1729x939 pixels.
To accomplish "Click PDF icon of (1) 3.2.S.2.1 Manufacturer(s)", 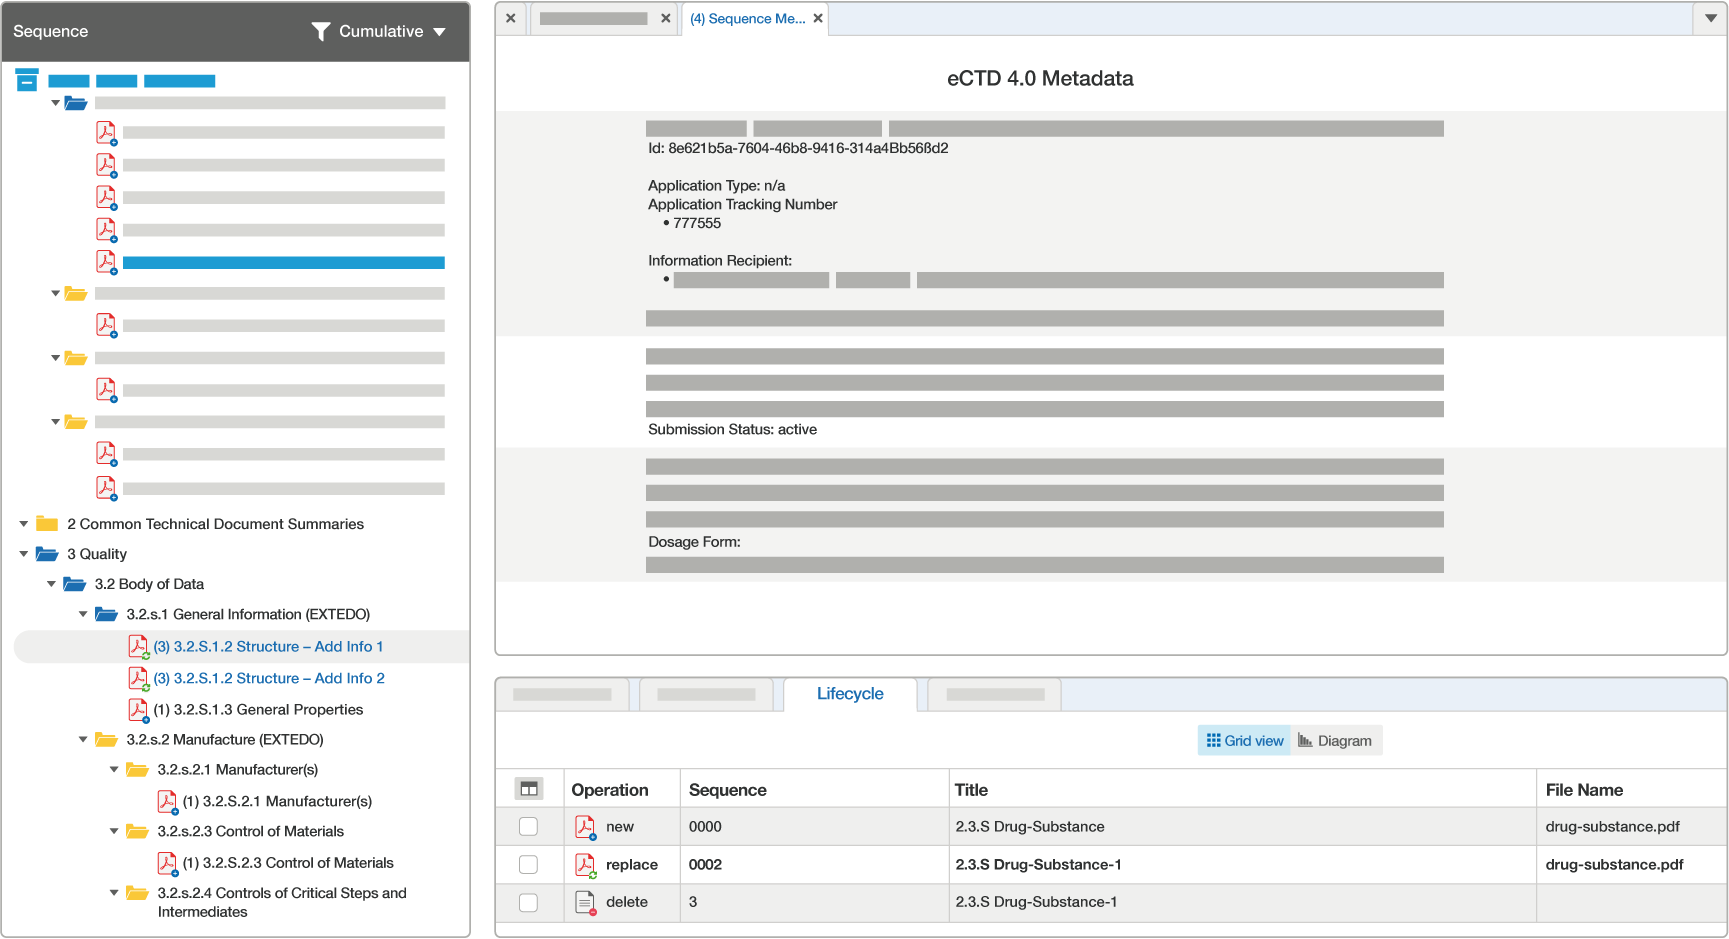I will pos(167,802).
